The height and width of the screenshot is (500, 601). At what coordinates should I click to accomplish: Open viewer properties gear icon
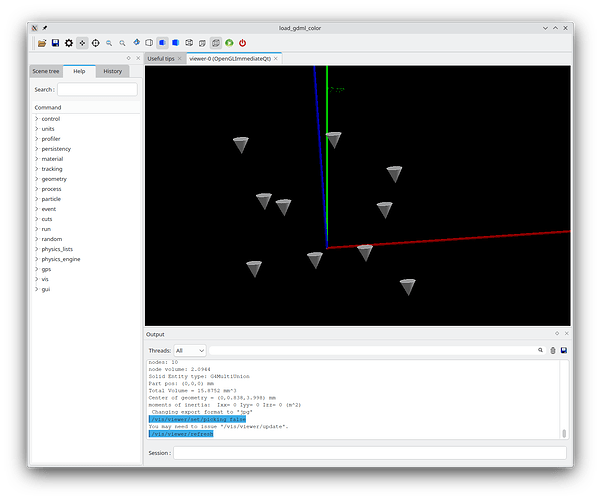pos(69,43)
